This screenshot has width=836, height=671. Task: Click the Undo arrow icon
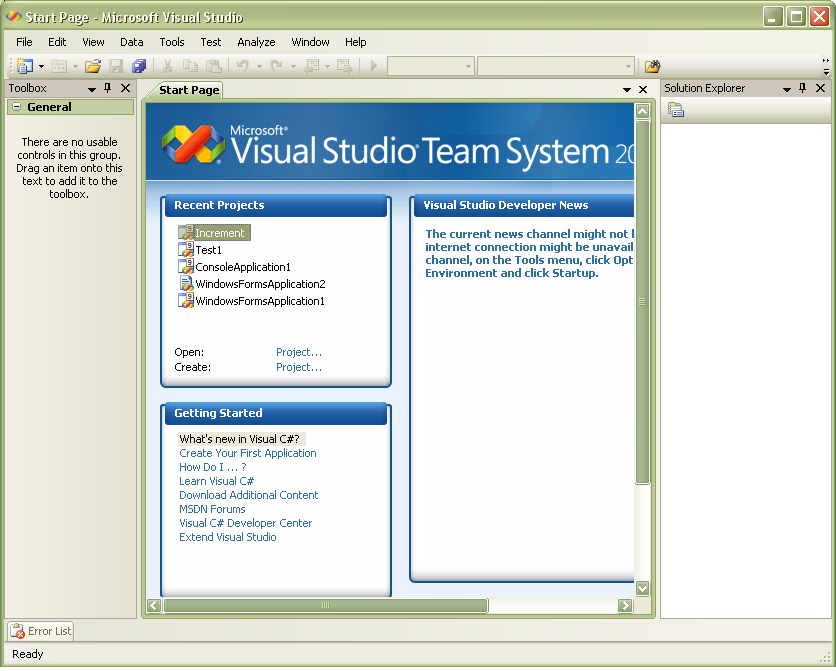pyautogui.click(x=243, y=66)
